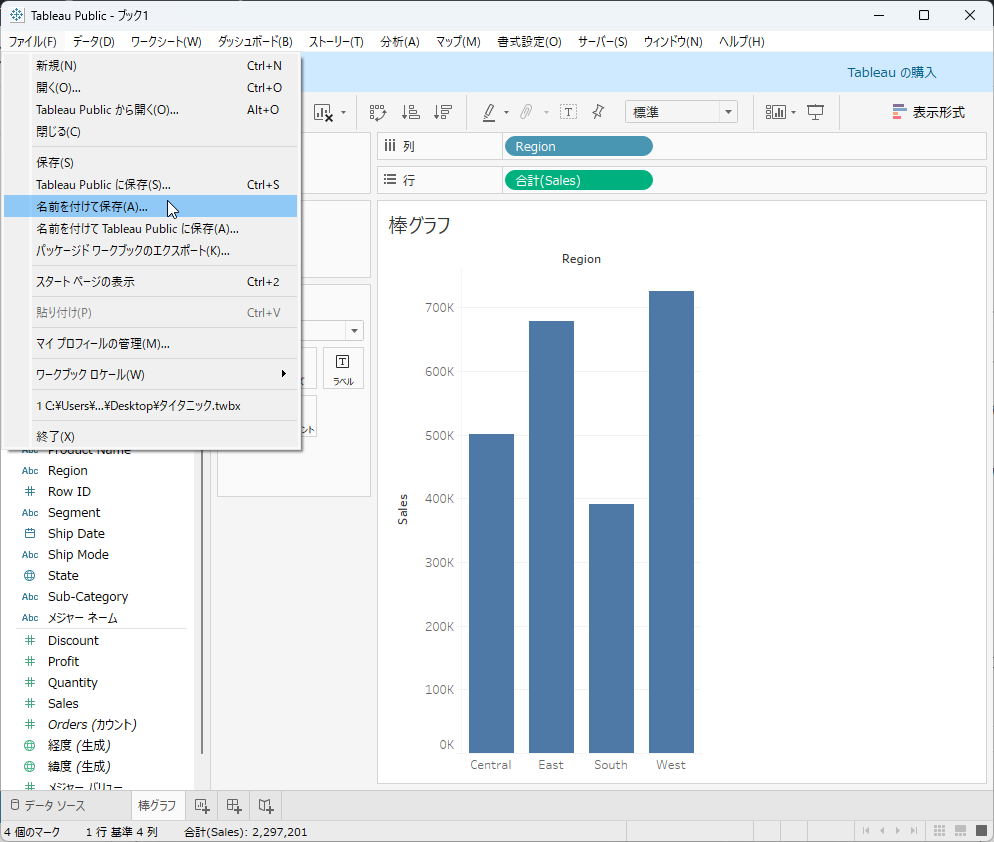Open the 表示形式 (Show Me) panel
This screenshot has height=842, width=994.
click(x=928, y=113)
